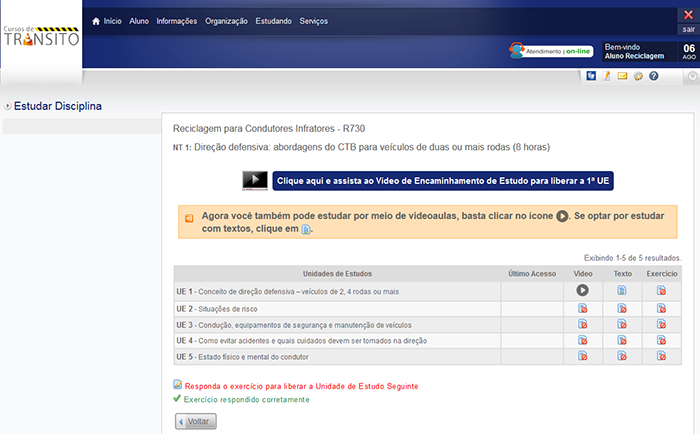
Task: Play the UE 1 video lesson
Action: (582, 291)
